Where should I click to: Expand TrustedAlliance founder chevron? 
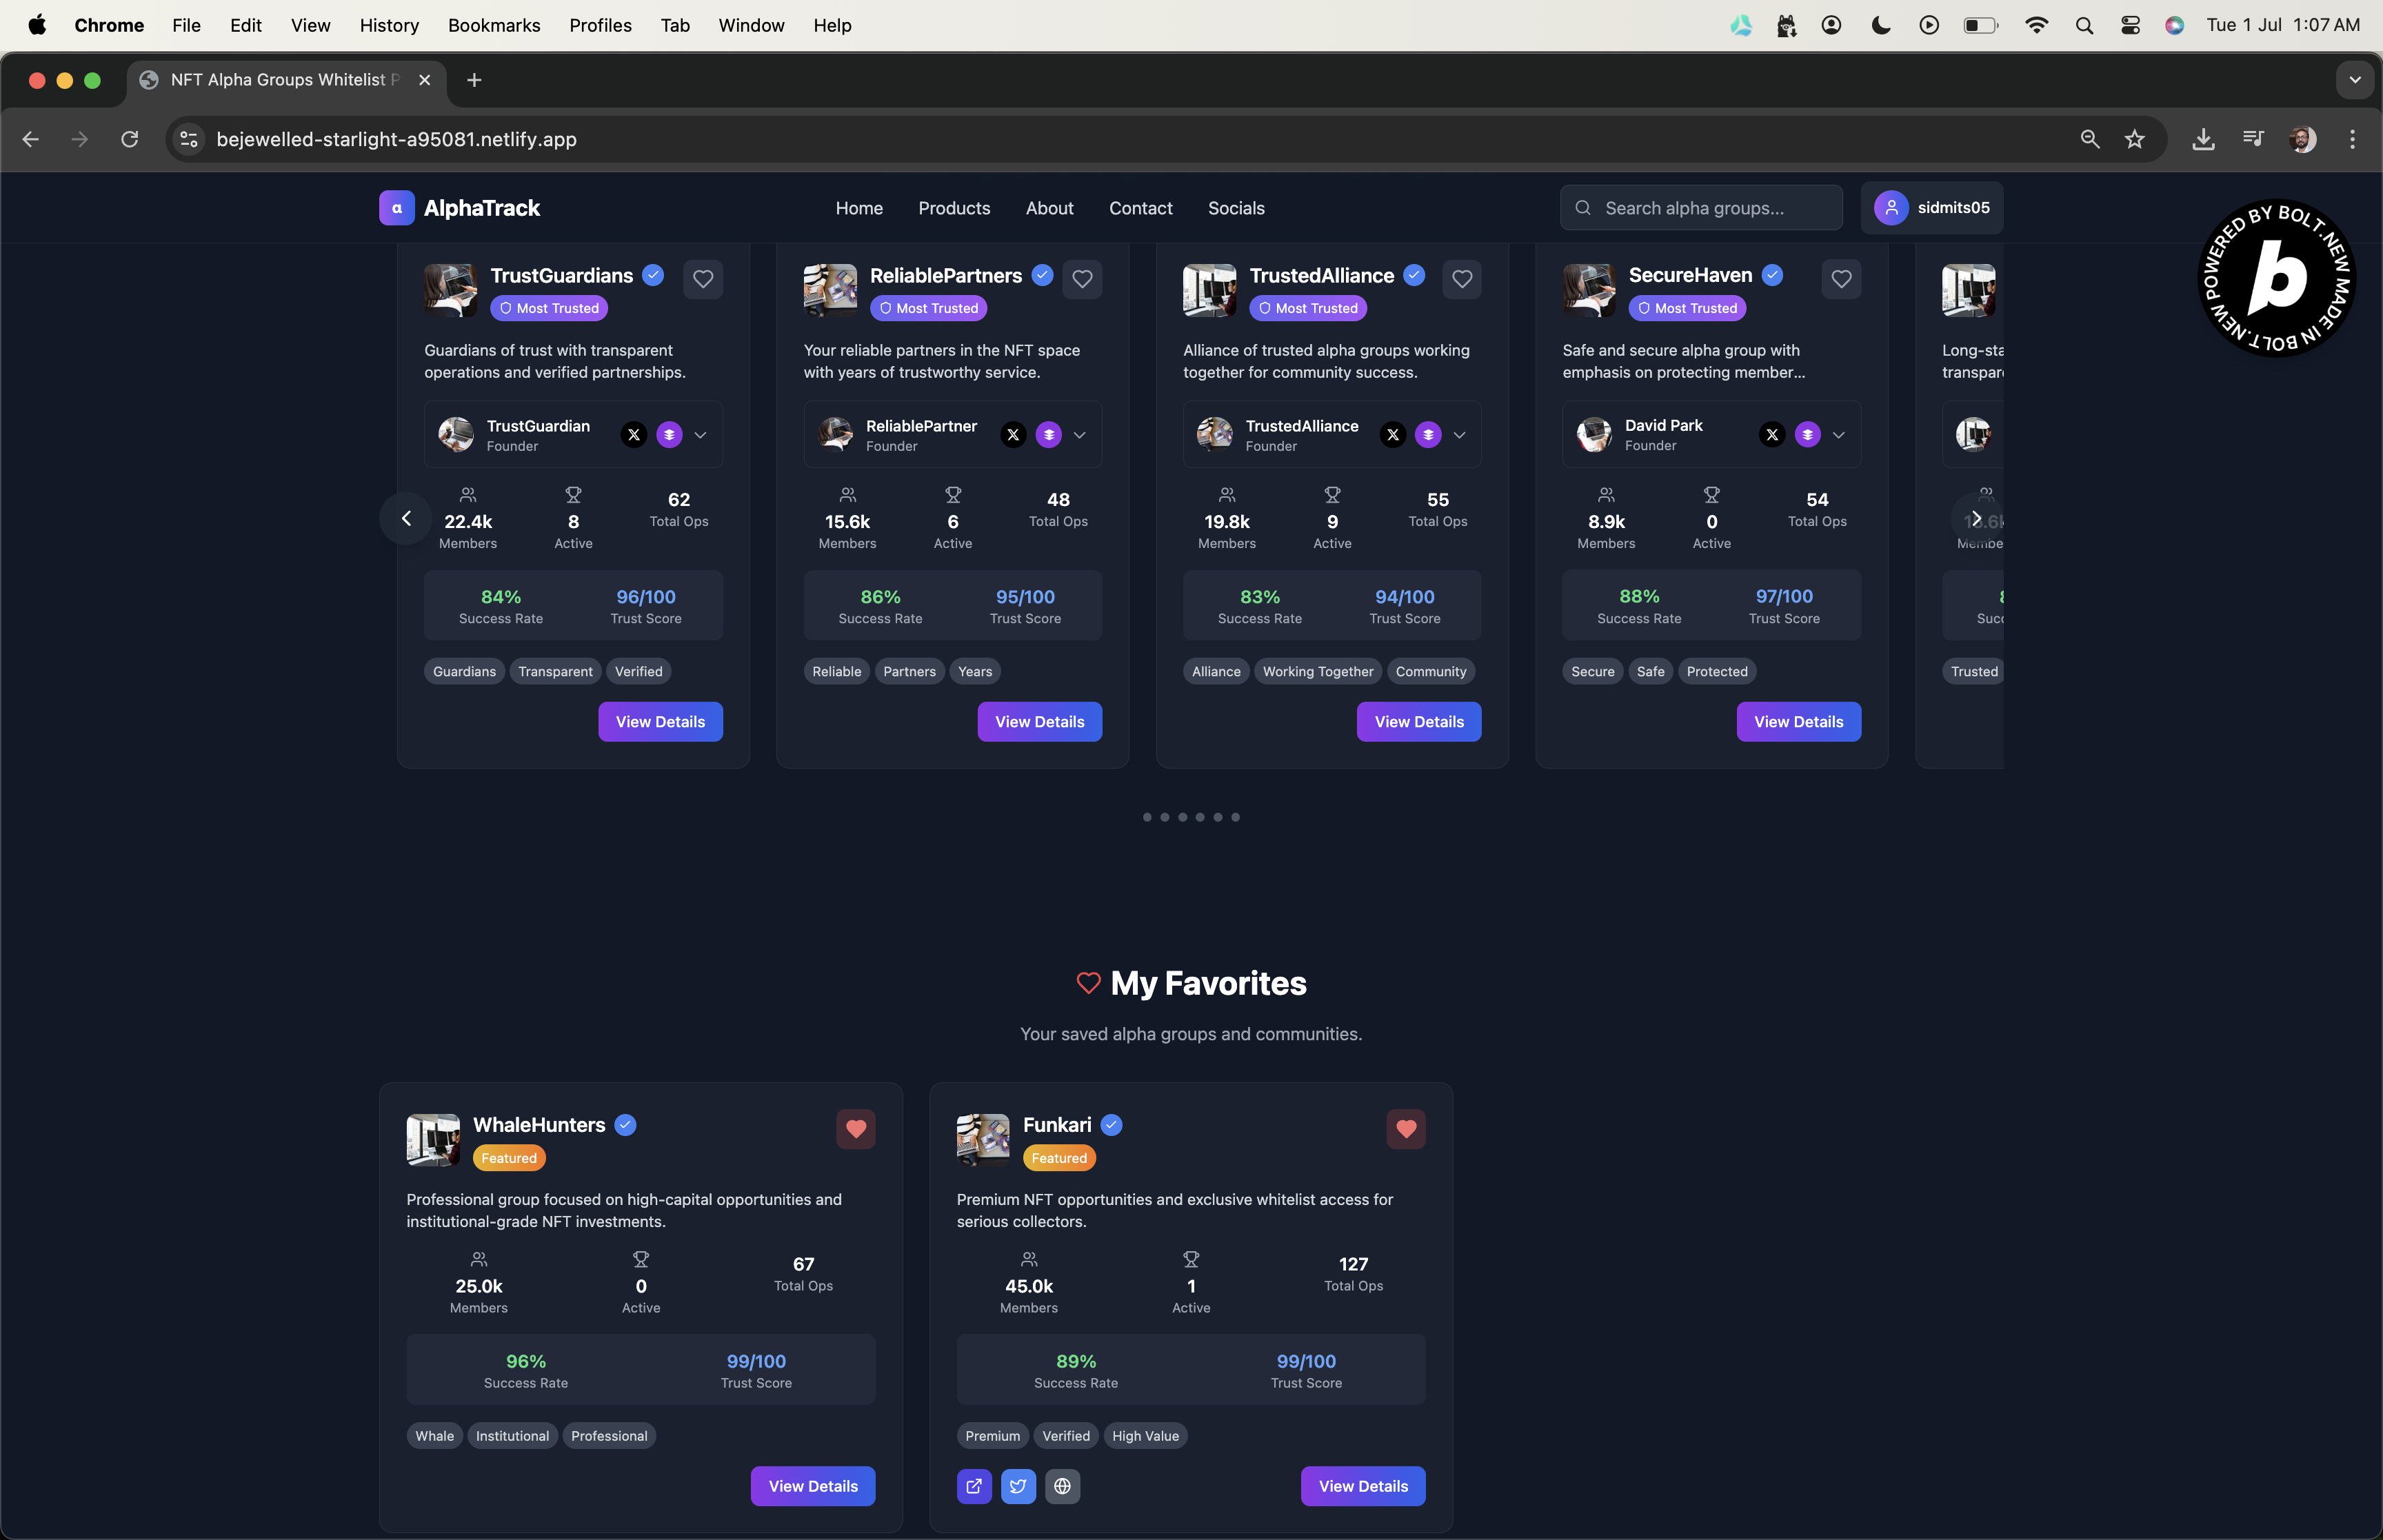click(1460, 435)
